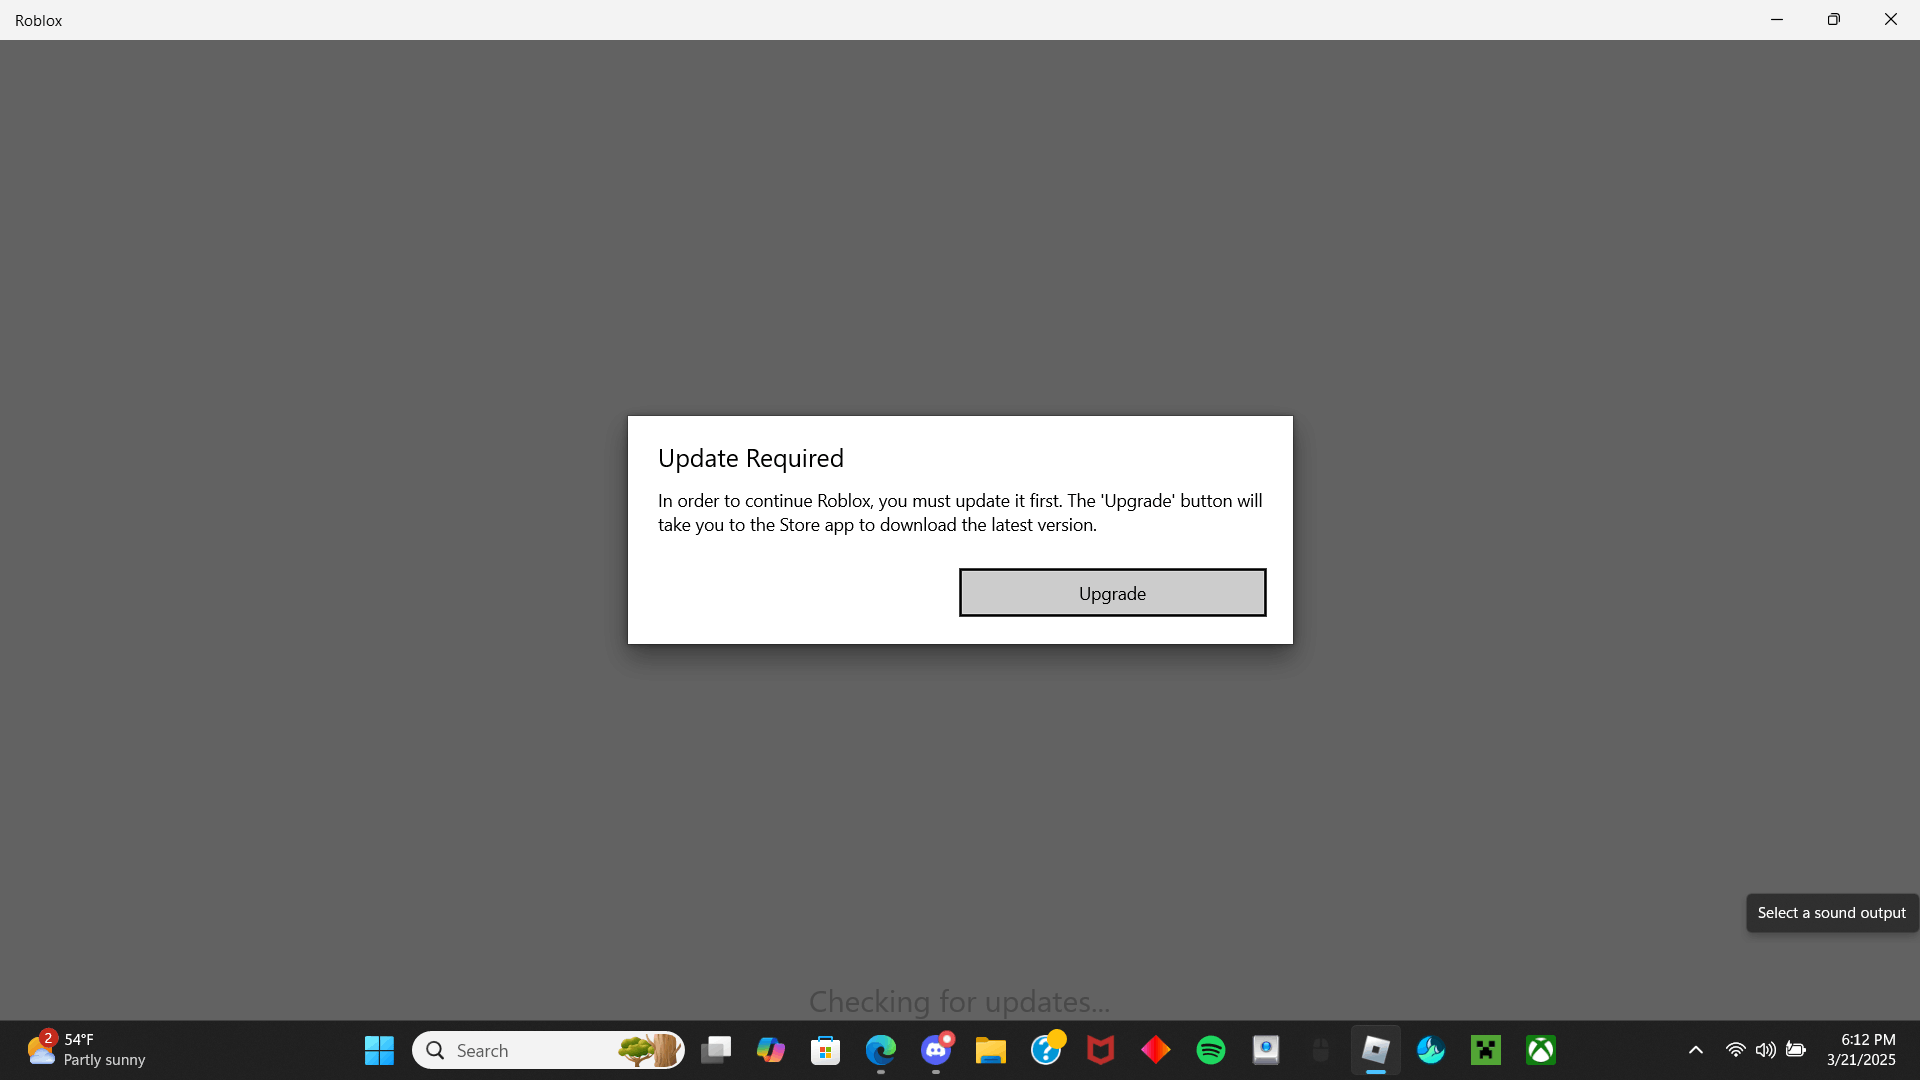Open the clock and date flyout
This screenshot has width=1920, height=1080.
point(1861,1050)
